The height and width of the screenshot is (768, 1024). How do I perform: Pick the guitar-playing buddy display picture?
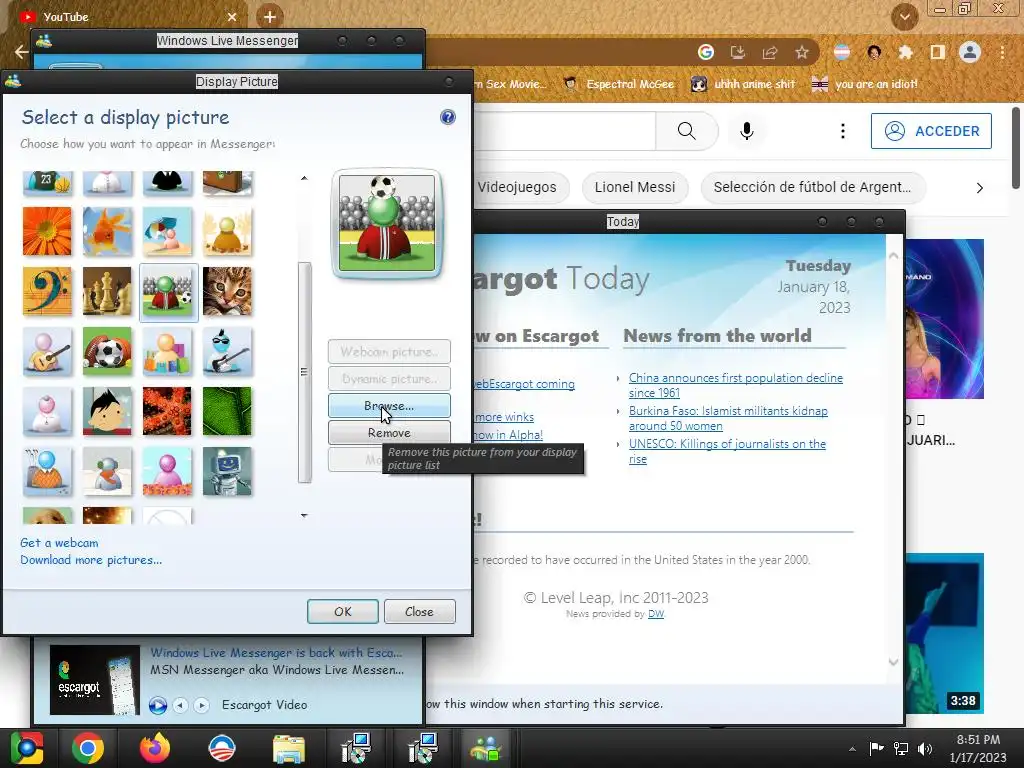tap(47, 351)
